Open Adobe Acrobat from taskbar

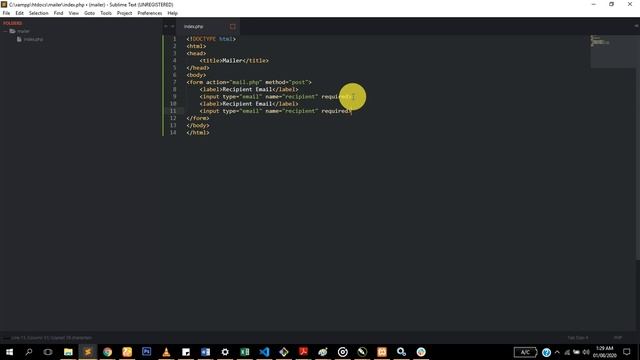[x=303, y=352]
